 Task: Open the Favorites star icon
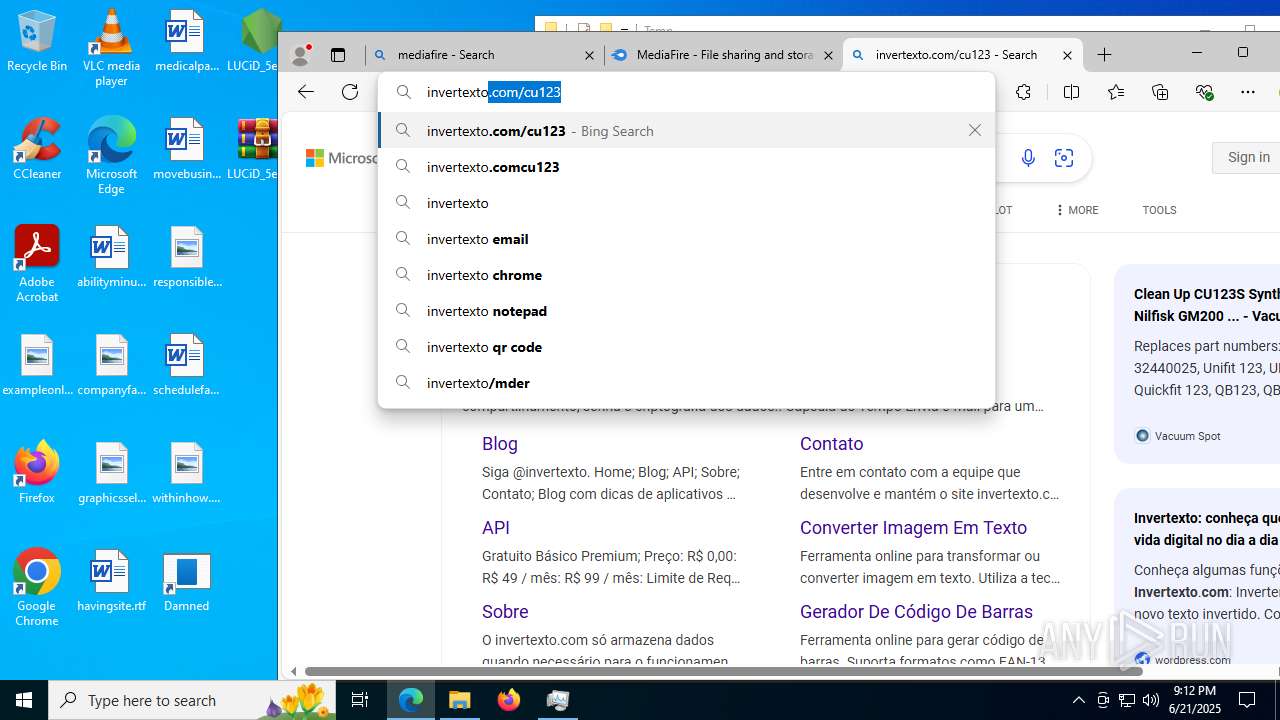click(1116, 92)
